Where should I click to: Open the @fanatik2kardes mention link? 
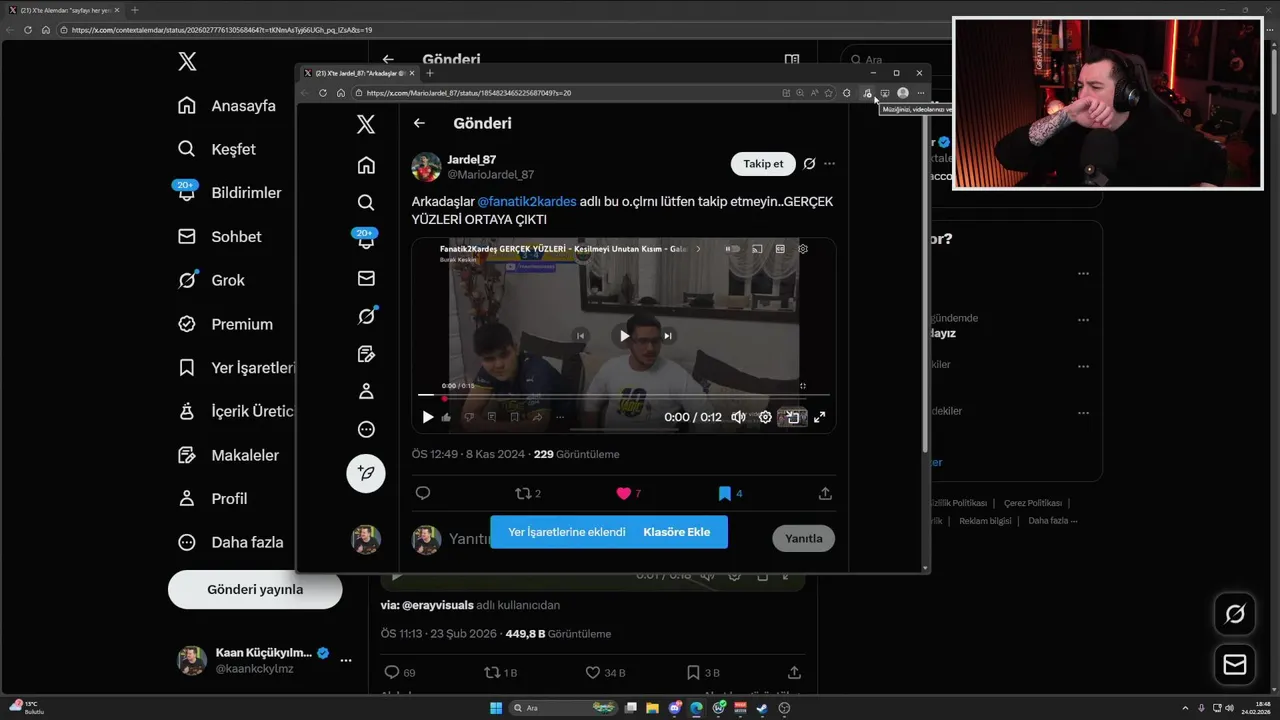527,201
